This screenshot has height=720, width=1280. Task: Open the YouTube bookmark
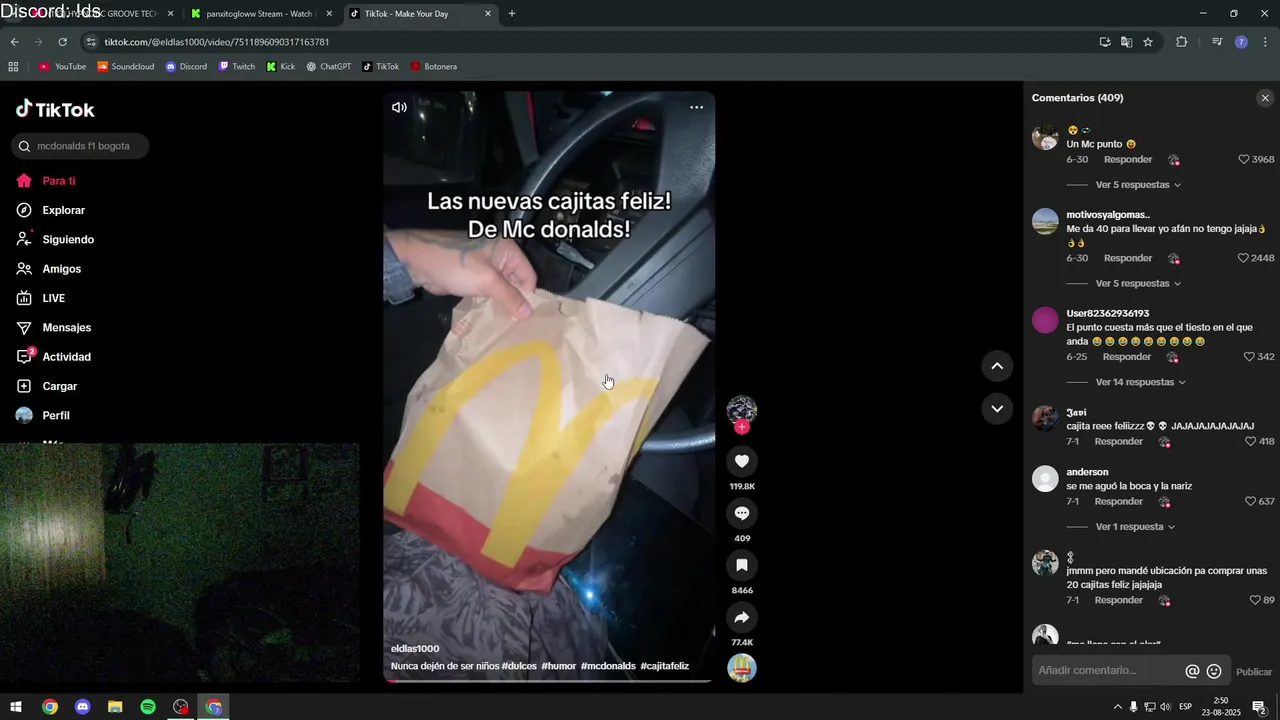(62, 67)
